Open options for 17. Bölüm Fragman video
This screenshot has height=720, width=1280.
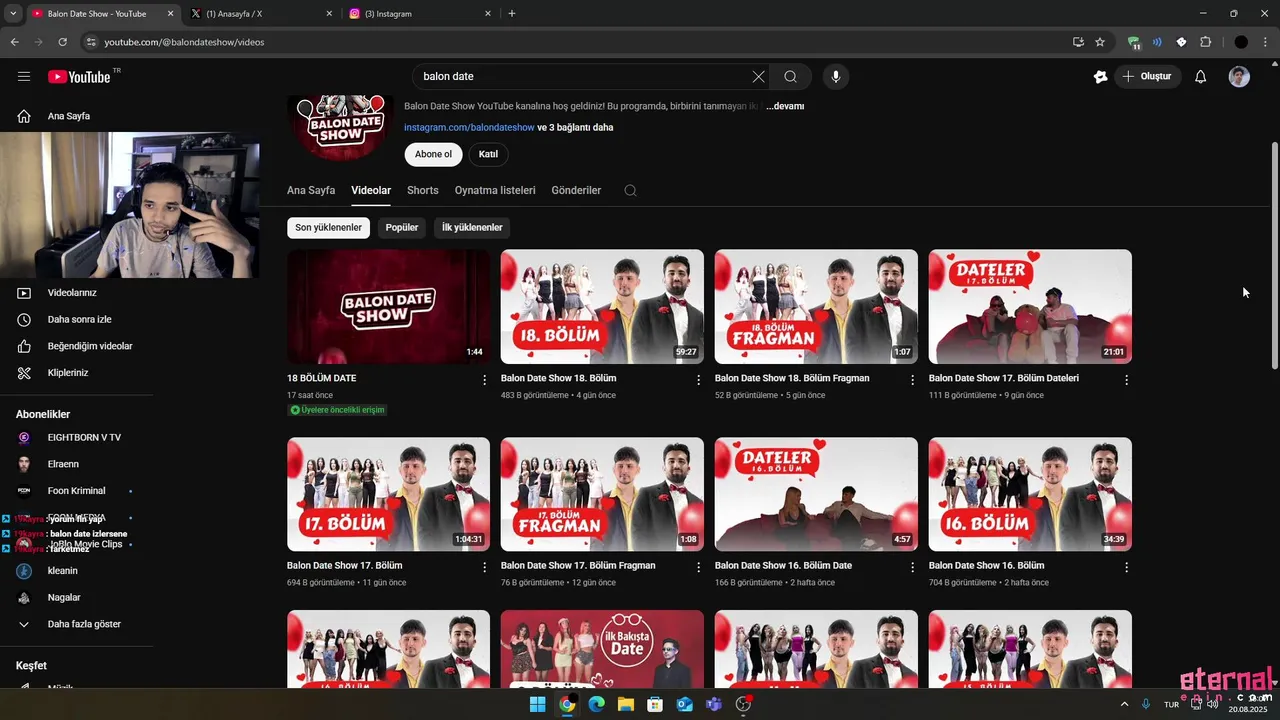(699, 567)
